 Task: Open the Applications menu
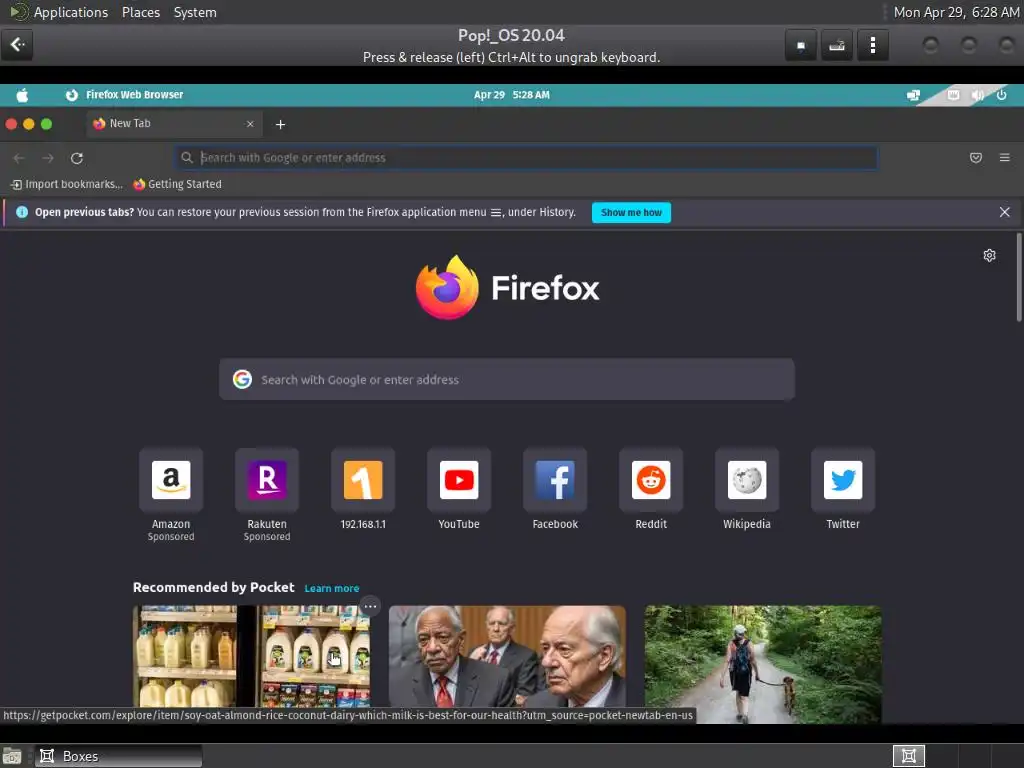71,12
